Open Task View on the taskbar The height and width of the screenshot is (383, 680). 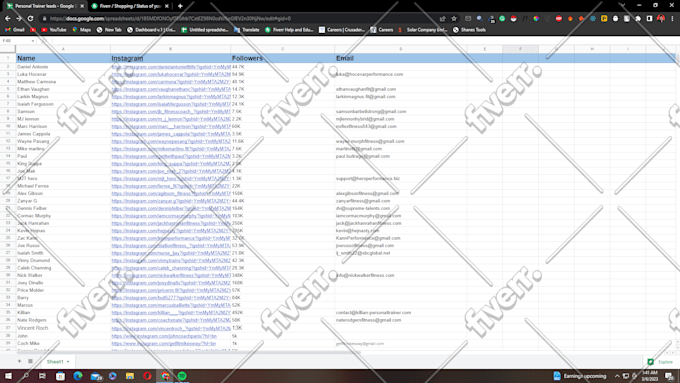tap(42, 376)
